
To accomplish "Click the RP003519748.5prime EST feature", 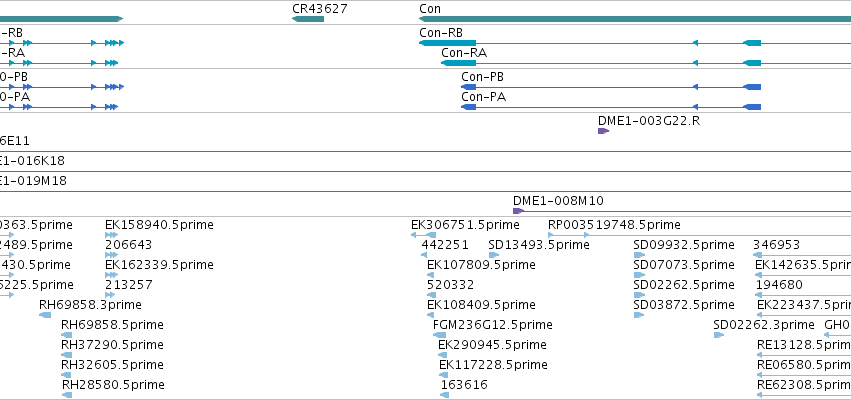I will 700,235.
